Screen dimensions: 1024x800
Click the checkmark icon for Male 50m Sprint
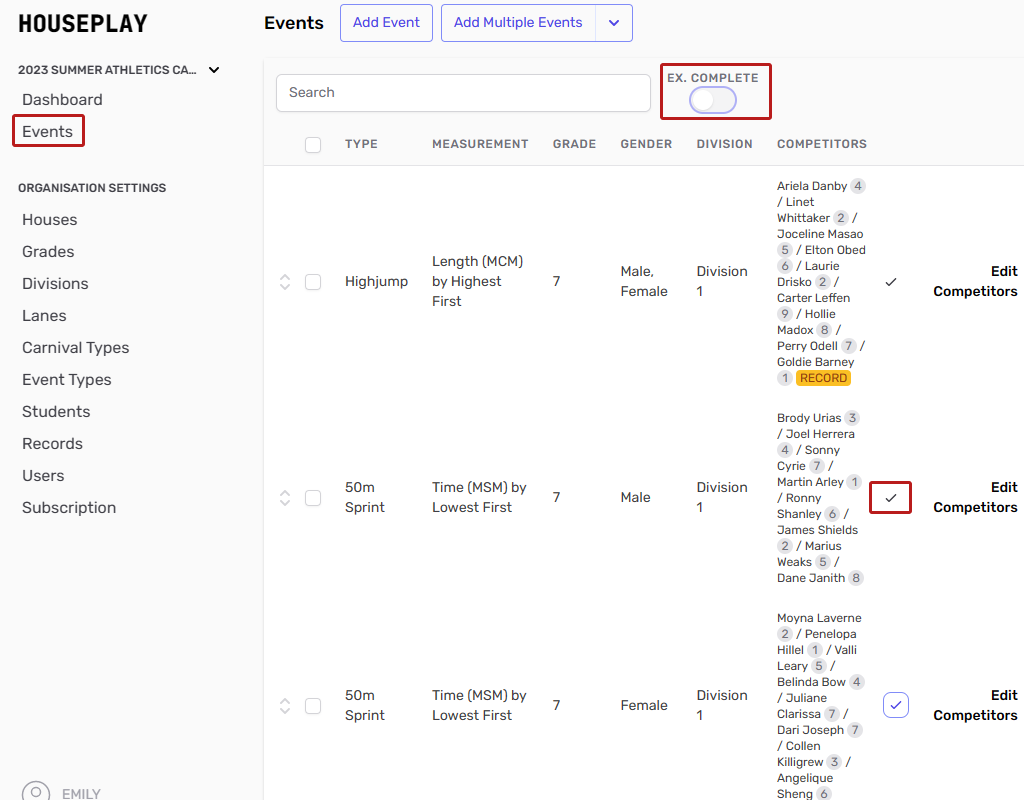(890, 497)
